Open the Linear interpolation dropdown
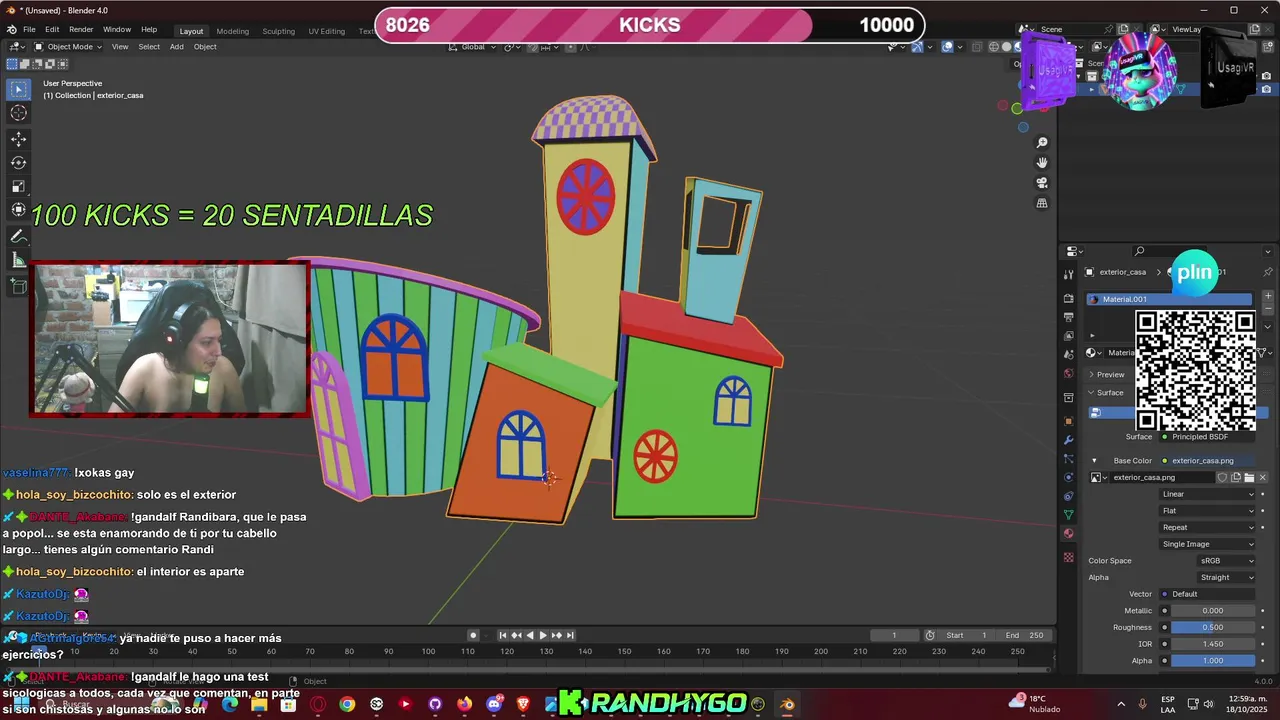This screenshot has height=720, width=1280. point(1207,494)
